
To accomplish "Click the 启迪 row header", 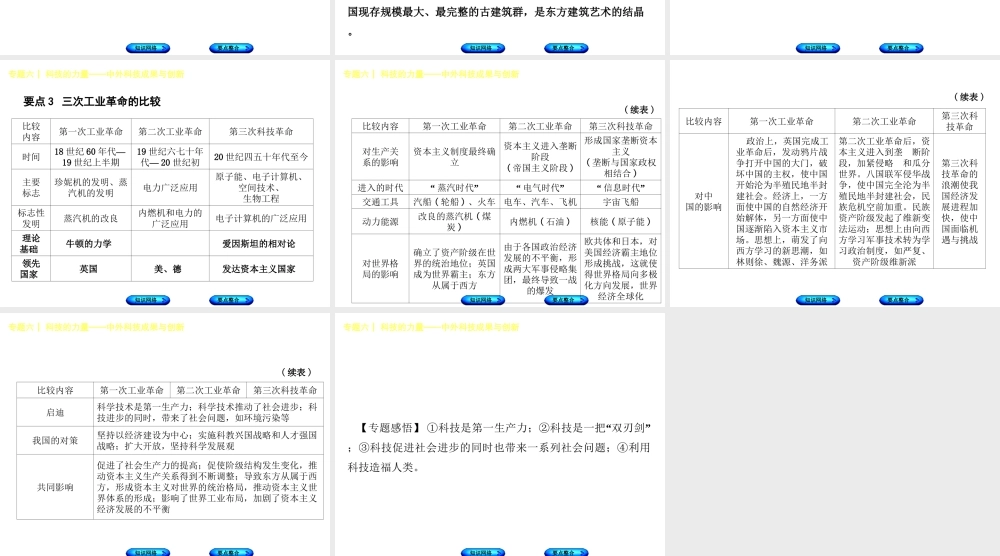I will (x=55, y=413).
